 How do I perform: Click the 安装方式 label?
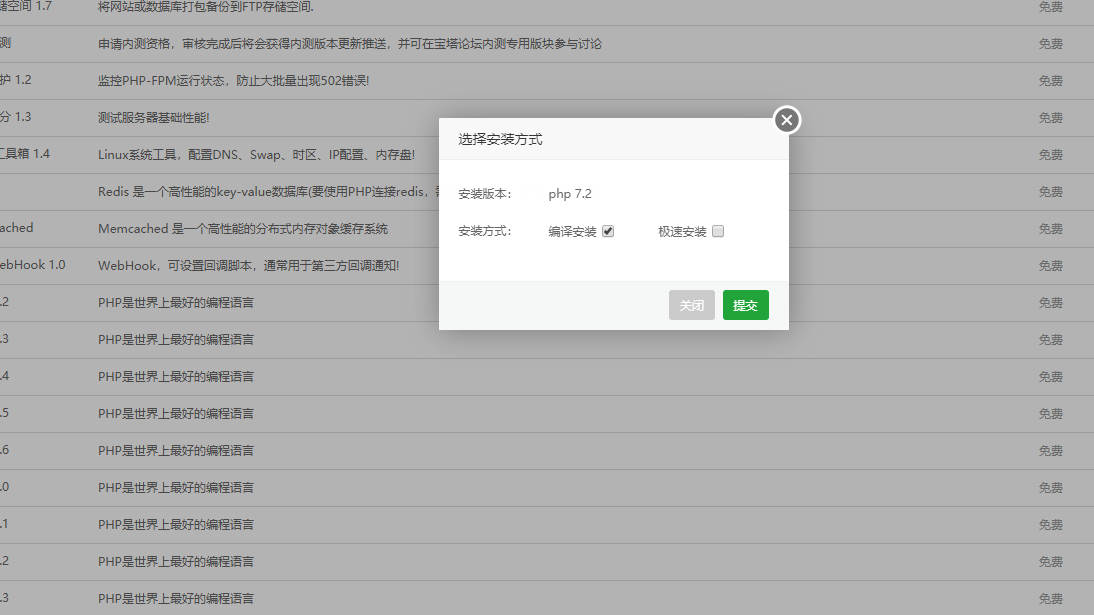coord(485,231)
